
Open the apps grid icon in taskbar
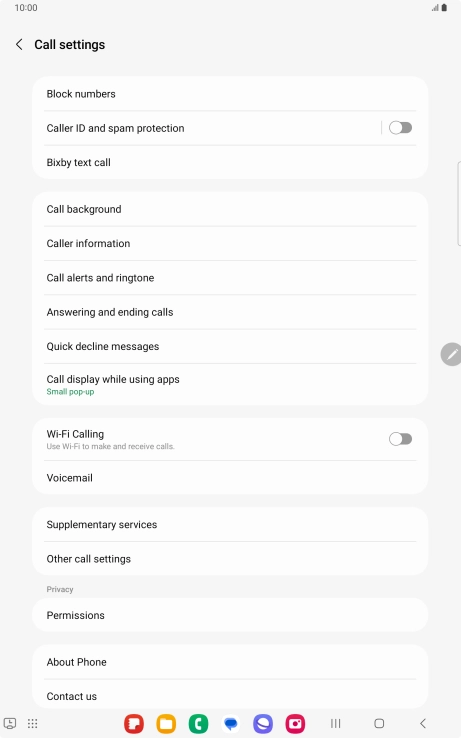32,723
